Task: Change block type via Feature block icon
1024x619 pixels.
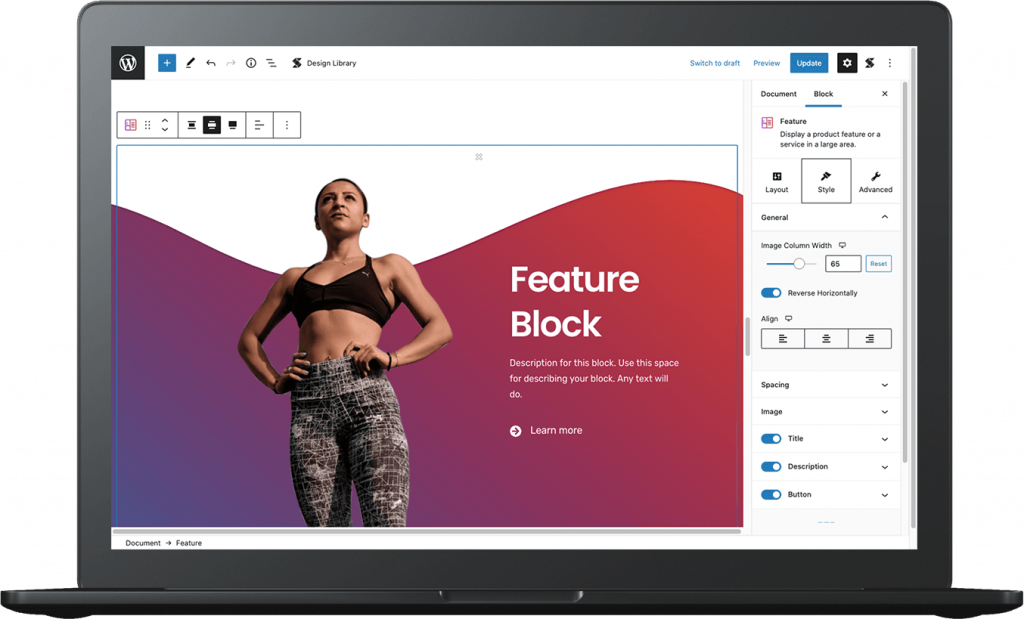Action: (131, 125)
